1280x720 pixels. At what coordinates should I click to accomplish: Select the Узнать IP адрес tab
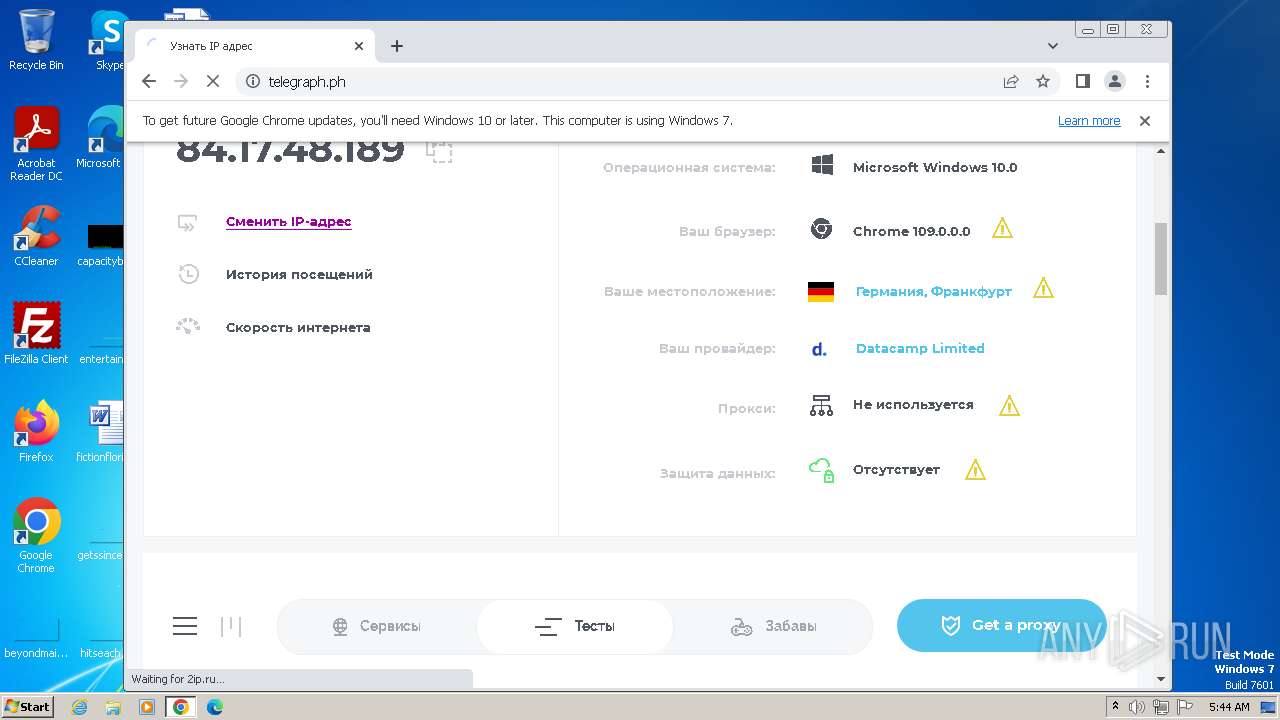point(255,46)
